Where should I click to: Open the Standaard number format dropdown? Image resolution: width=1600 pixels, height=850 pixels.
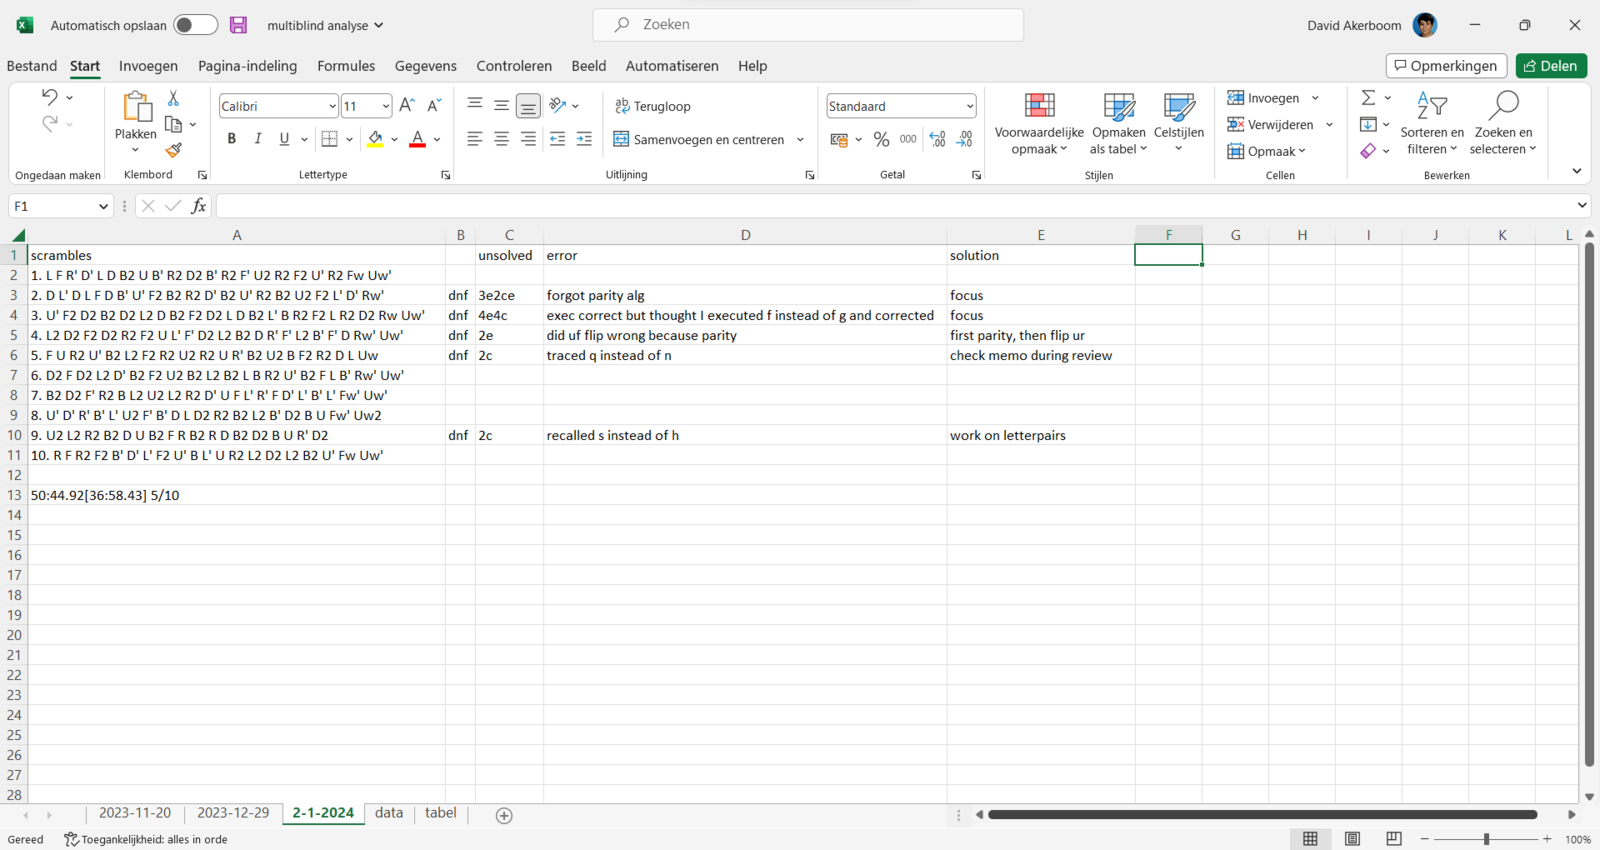(969, 106)
